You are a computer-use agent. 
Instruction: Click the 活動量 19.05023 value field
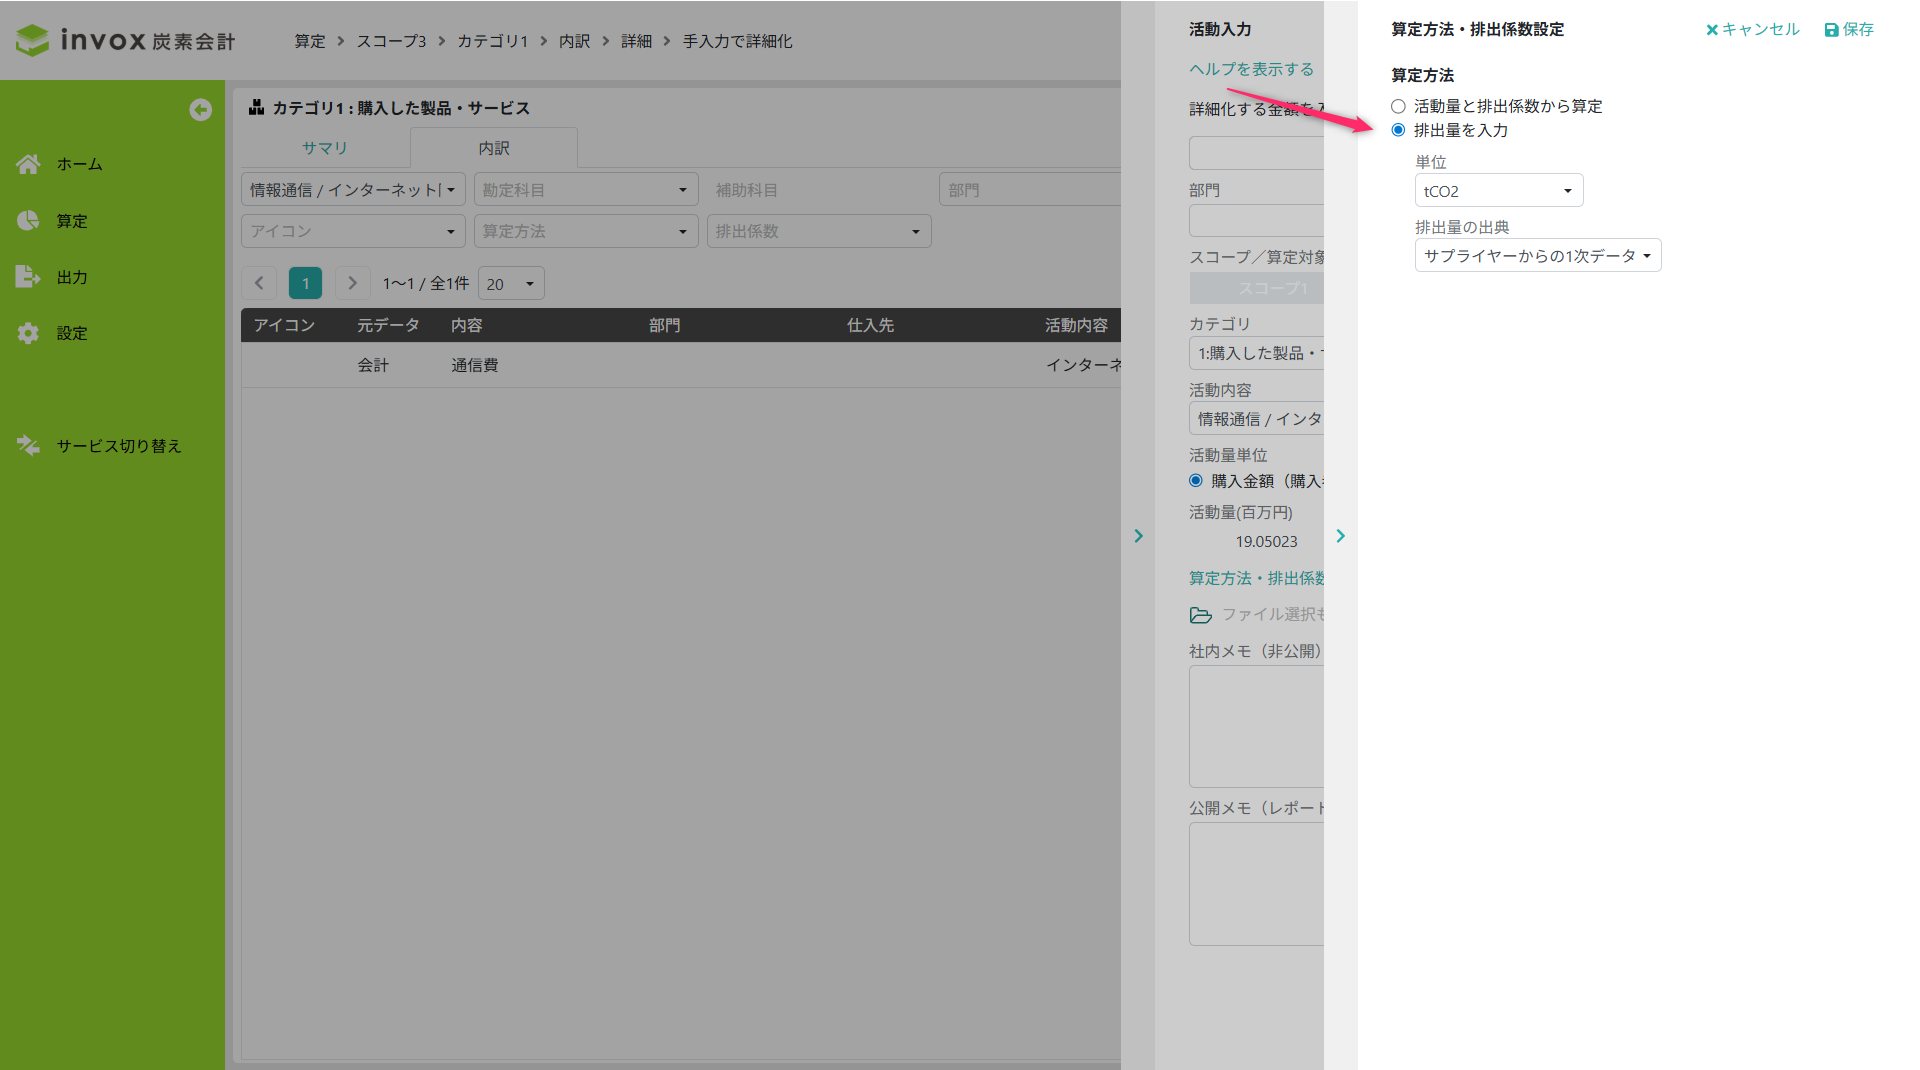(1257, 541)
